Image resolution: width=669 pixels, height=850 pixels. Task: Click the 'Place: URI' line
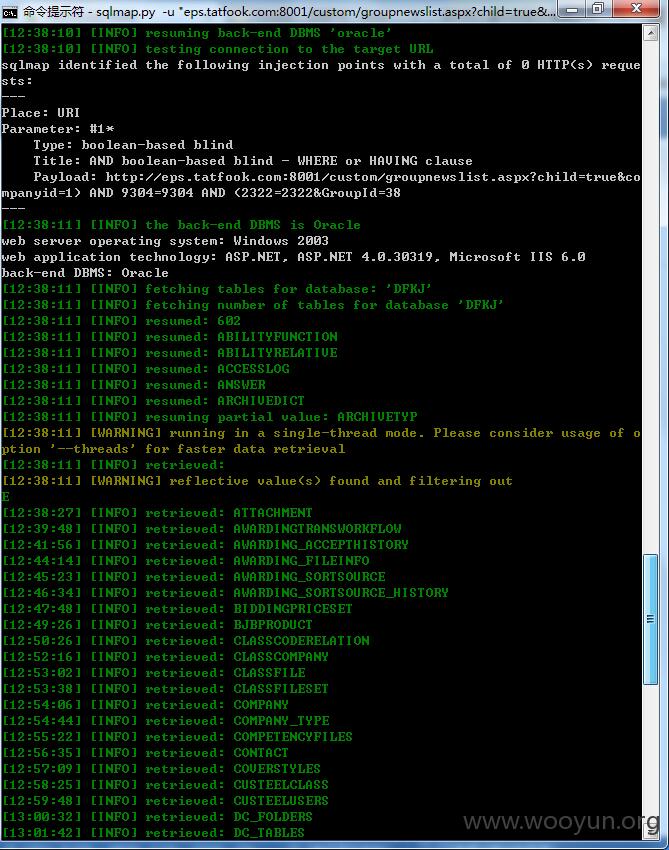tap(41, 113)
